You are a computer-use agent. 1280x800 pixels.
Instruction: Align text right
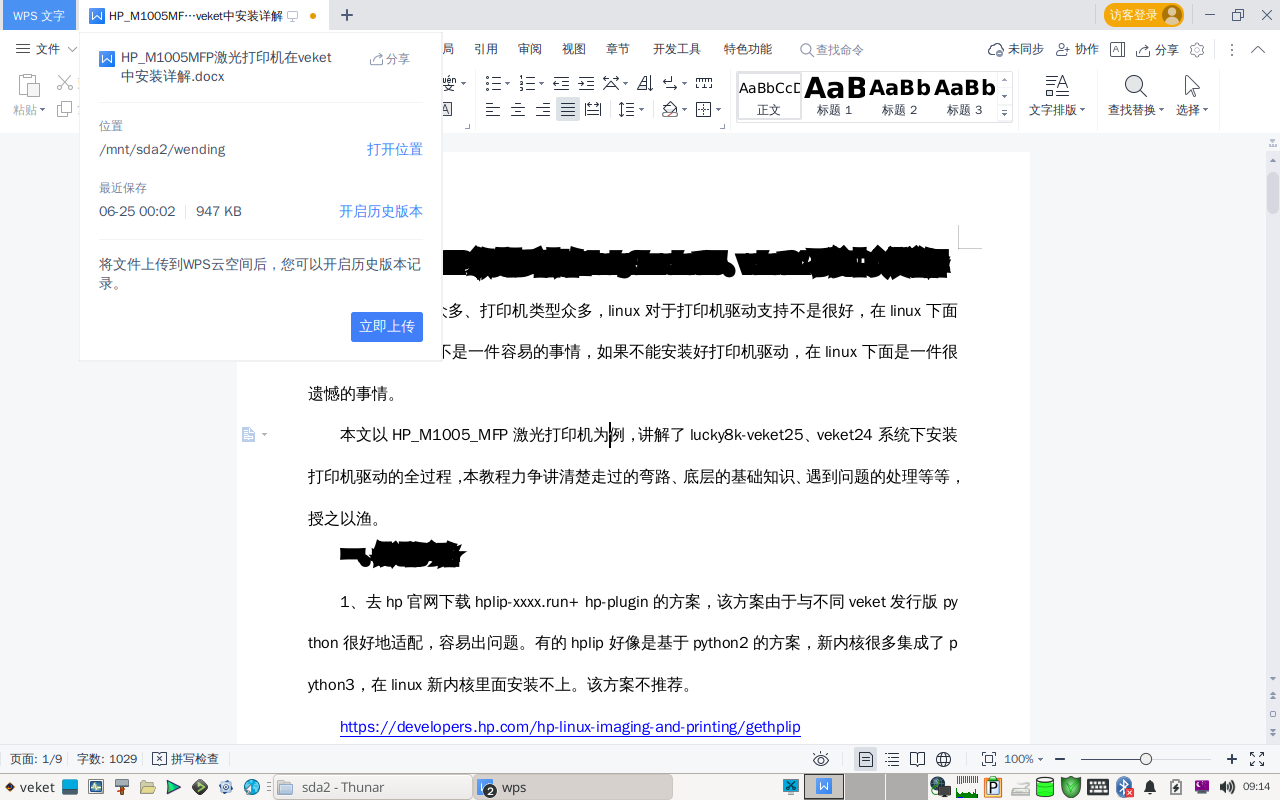click(543, 110)
